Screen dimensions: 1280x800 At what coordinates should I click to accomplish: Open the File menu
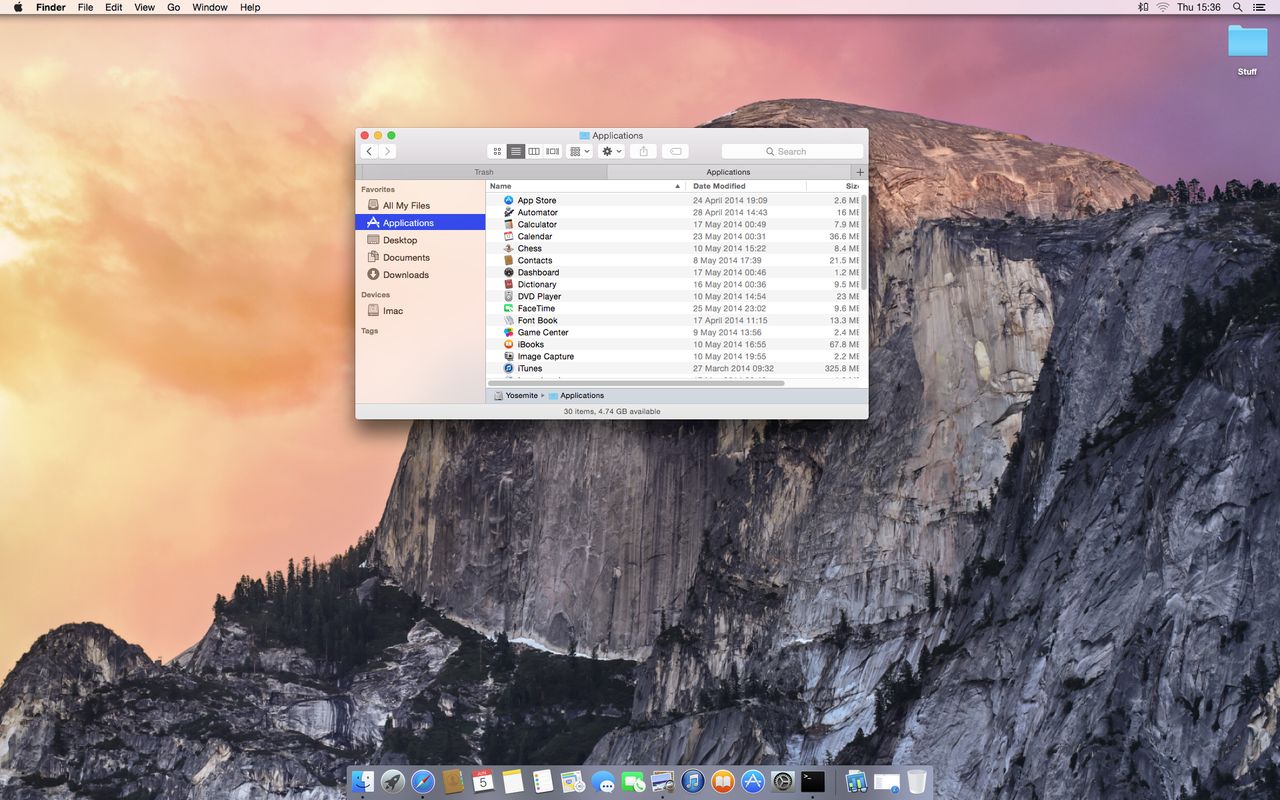coord(86,7)
